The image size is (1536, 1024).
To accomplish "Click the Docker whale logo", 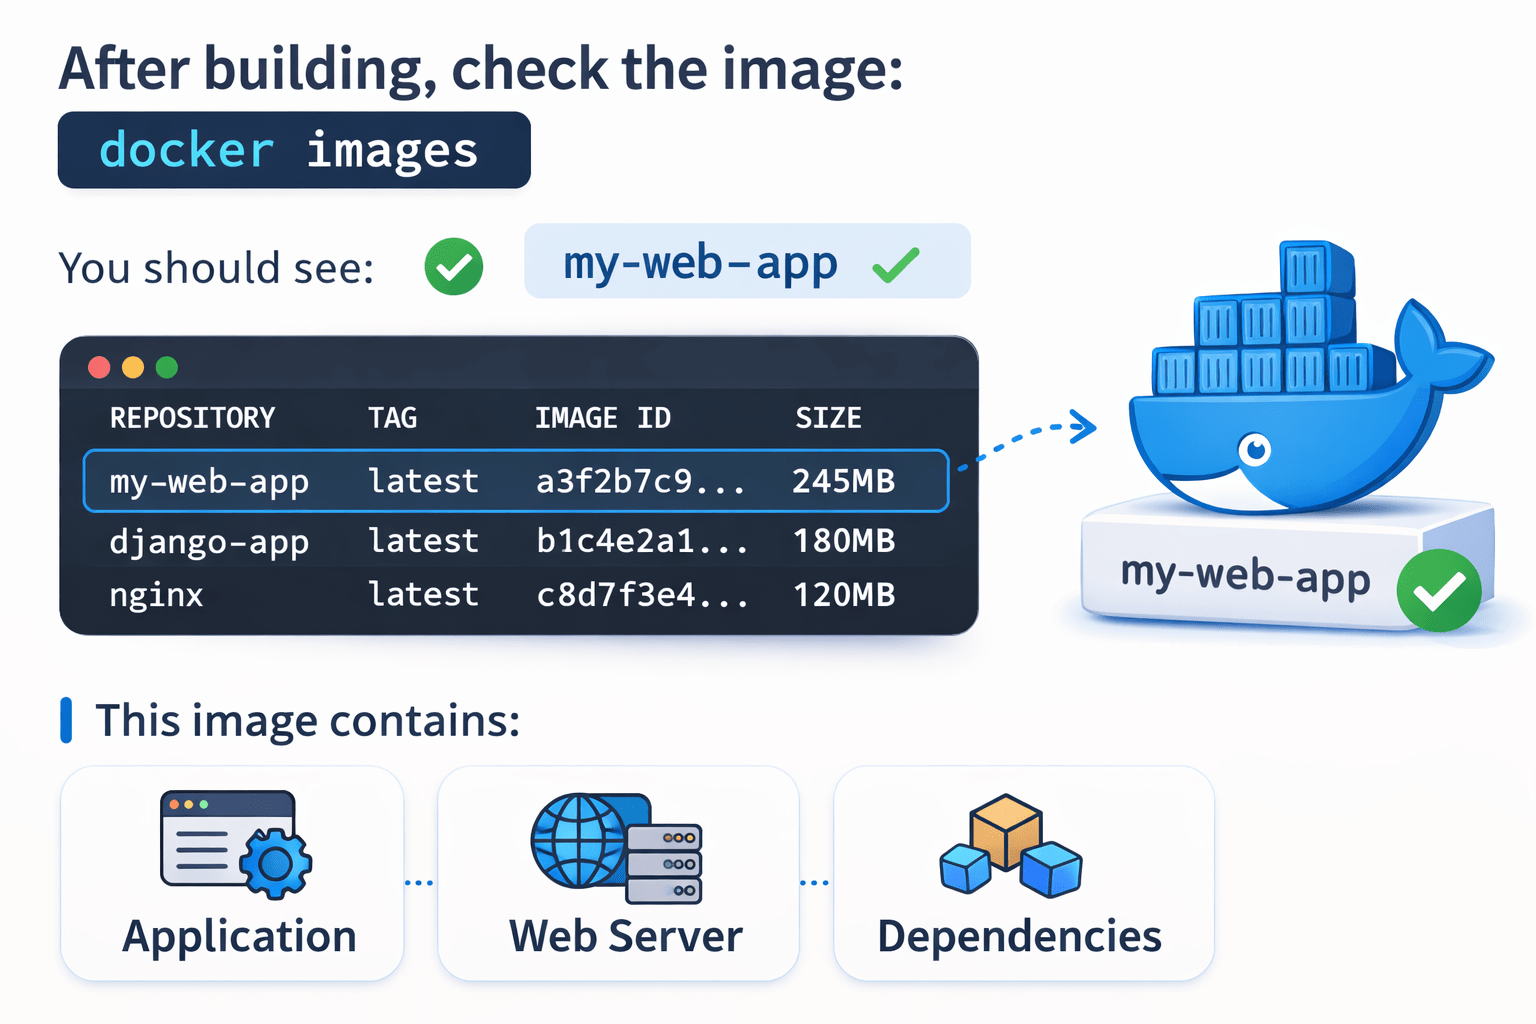I will pos(1310,378).
